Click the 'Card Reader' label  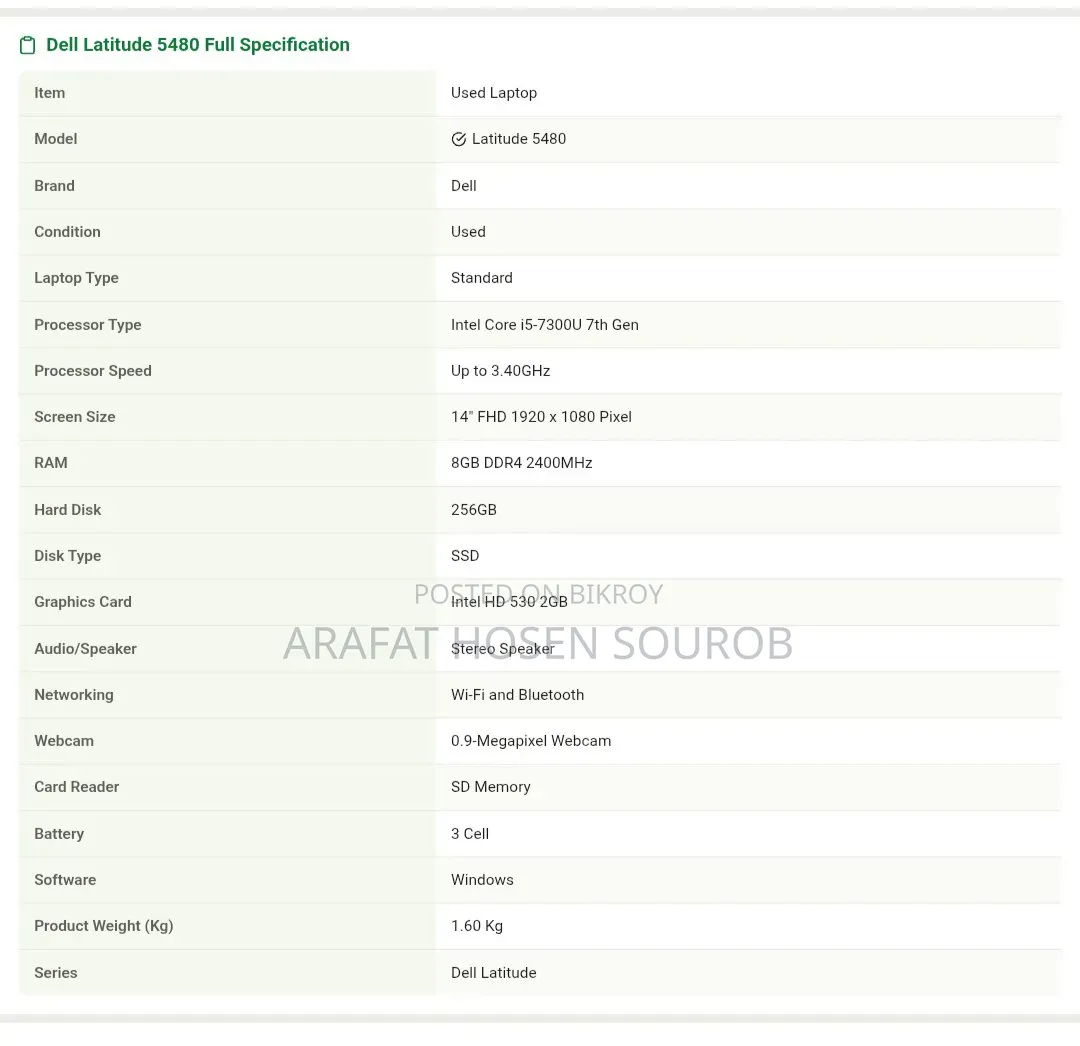pyautogui.click(x=76, y=788)
